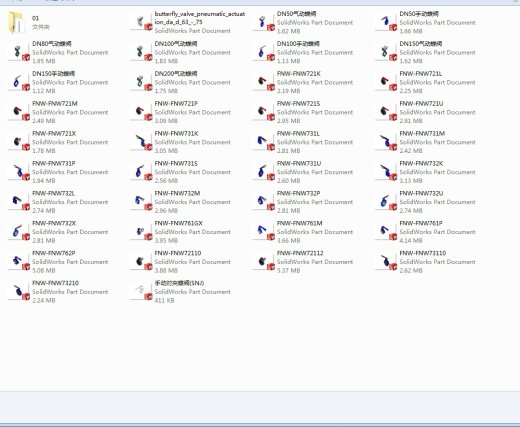
Task: Select the file name FNW-FNW732P
Action: [x=298, y=193]
